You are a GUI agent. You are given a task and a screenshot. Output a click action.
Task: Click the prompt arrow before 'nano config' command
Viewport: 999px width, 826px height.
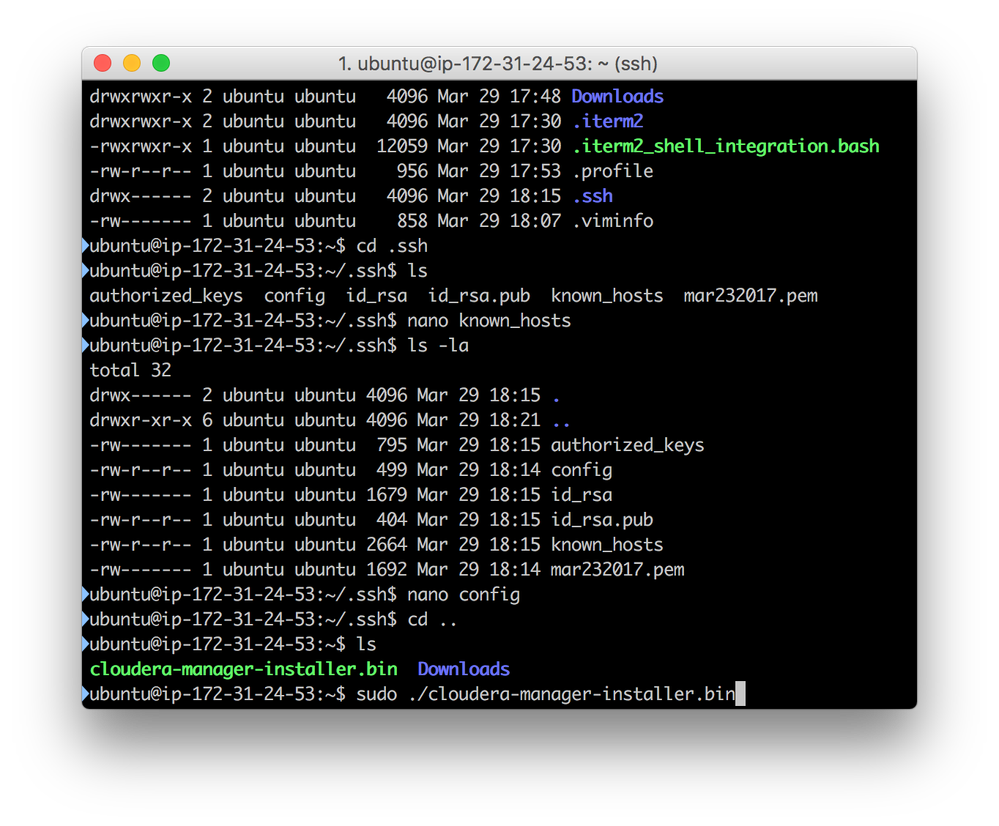(84, 594)
